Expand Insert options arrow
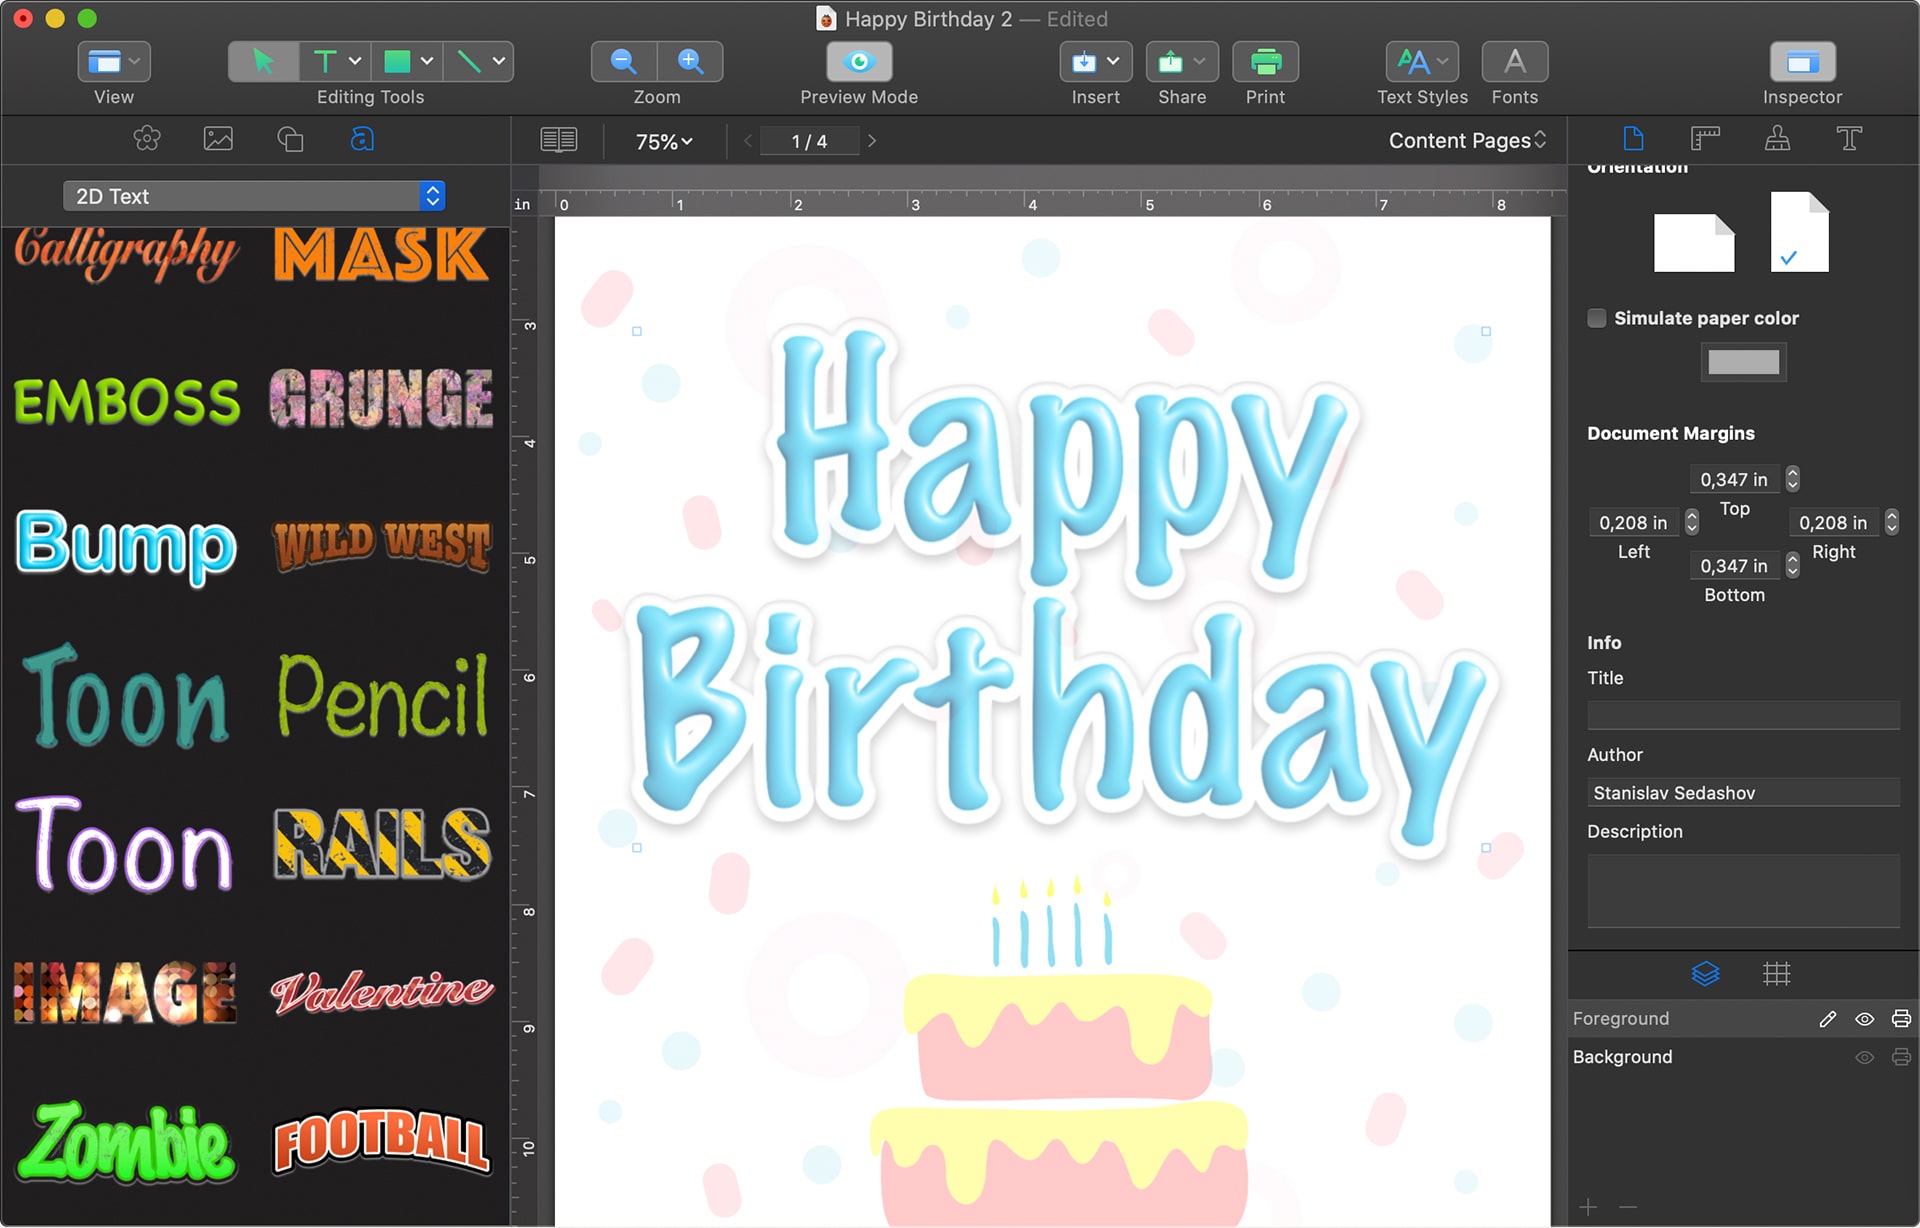The width and height of the screenshot is (1920, 1228). (x=1113, y=62)
